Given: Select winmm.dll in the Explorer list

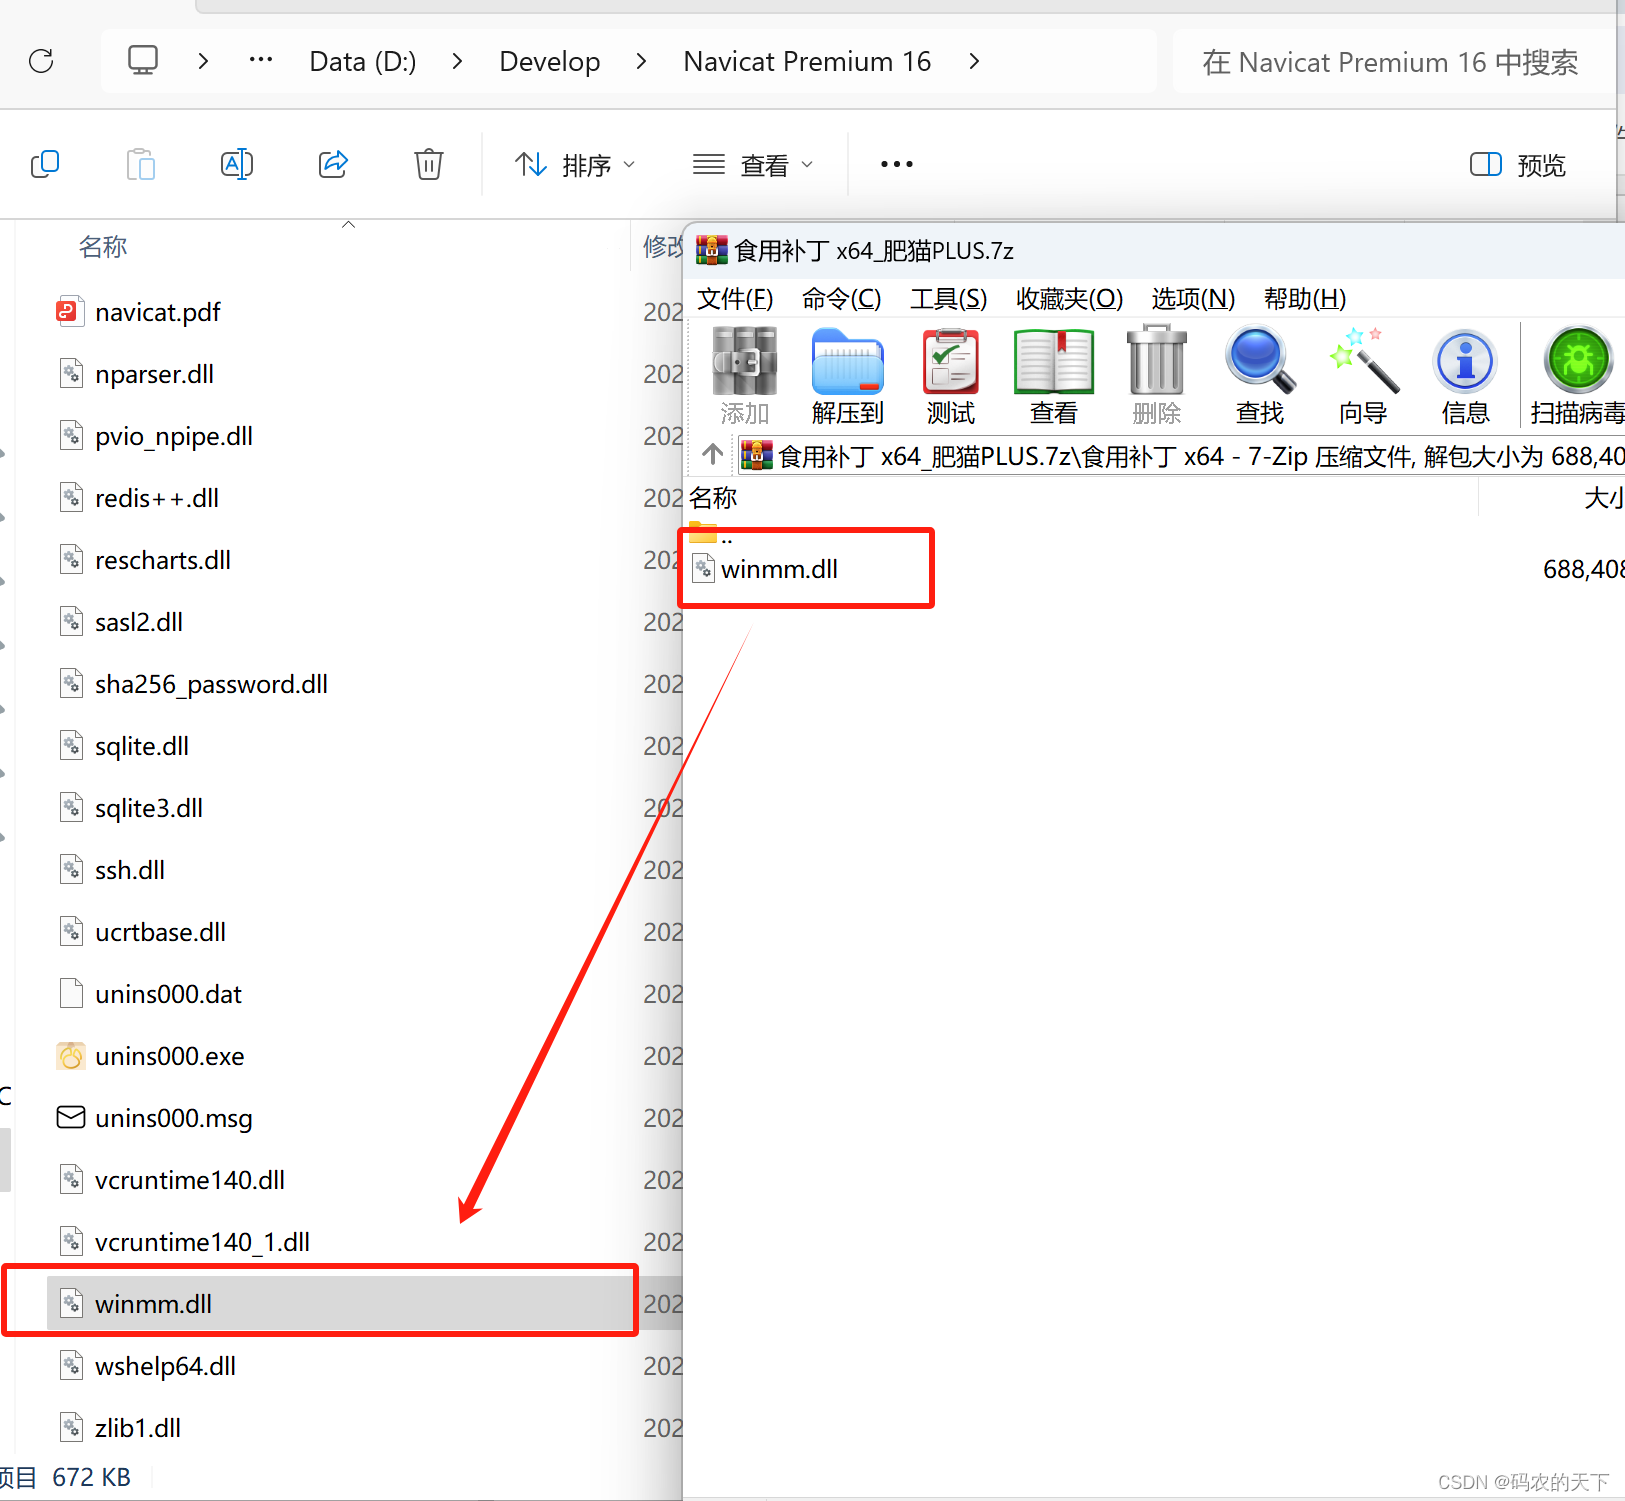Looking at the screenshot, I should tap(340, 1304).
